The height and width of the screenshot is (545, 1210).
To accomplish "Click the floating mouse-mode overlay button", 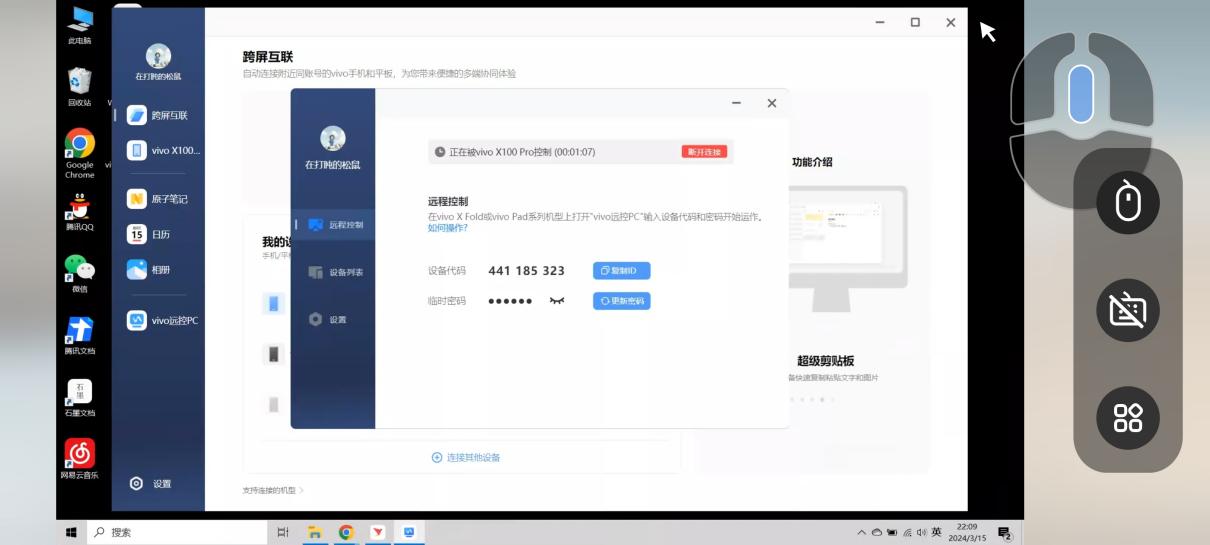I will 1128,202.
